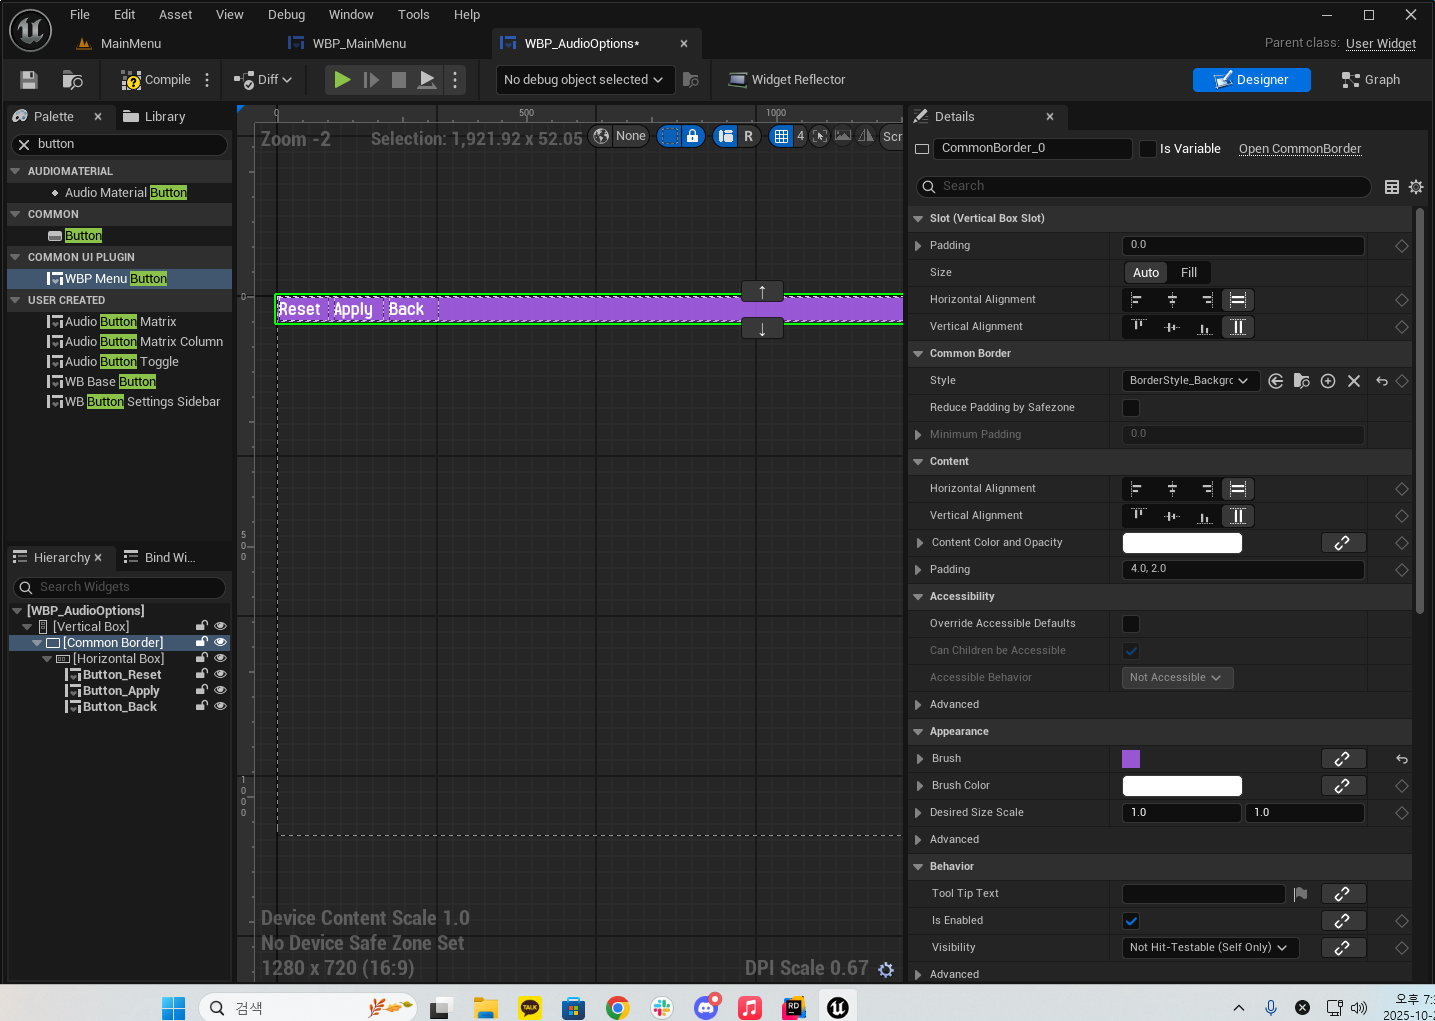Toggle the Is Variable checkbox

click(x=1148, y=149)
